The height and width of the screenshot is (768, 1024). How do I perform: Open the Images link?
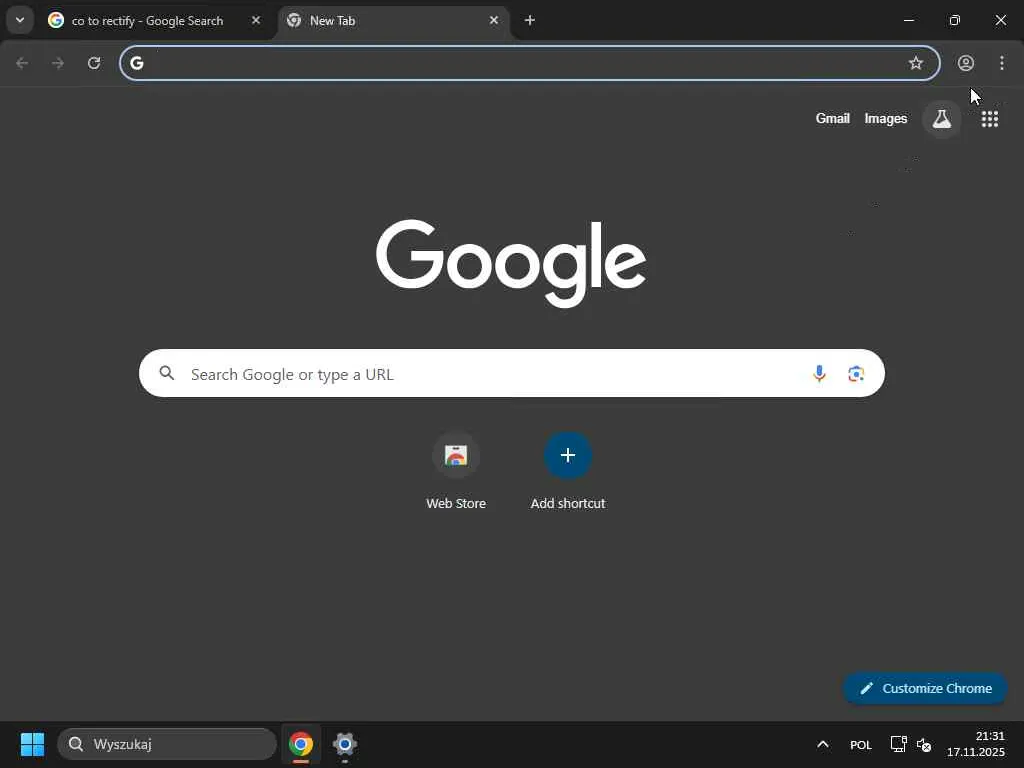pos(886,118)
